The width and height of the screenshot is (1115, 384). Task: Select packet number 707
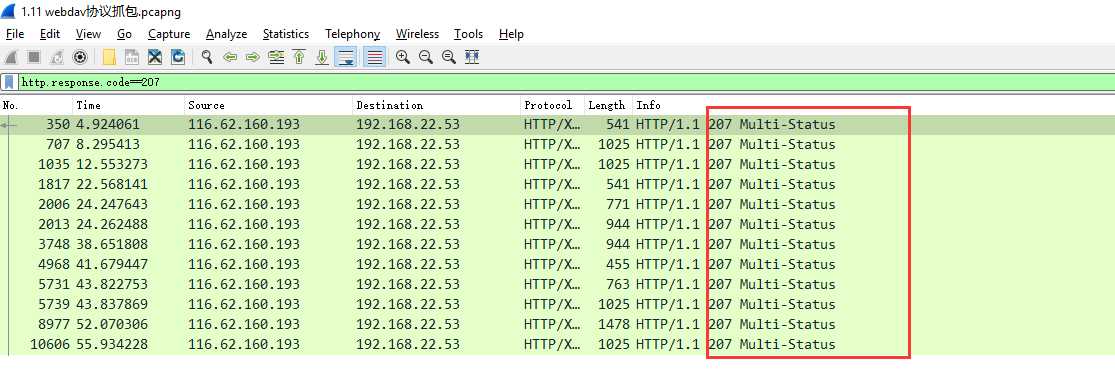(558, 144)
